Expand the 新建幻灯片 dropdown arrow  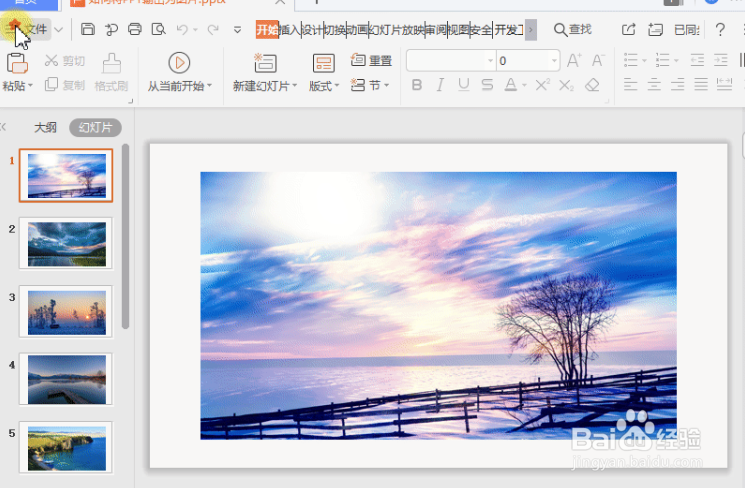click(x=295, y=86)
